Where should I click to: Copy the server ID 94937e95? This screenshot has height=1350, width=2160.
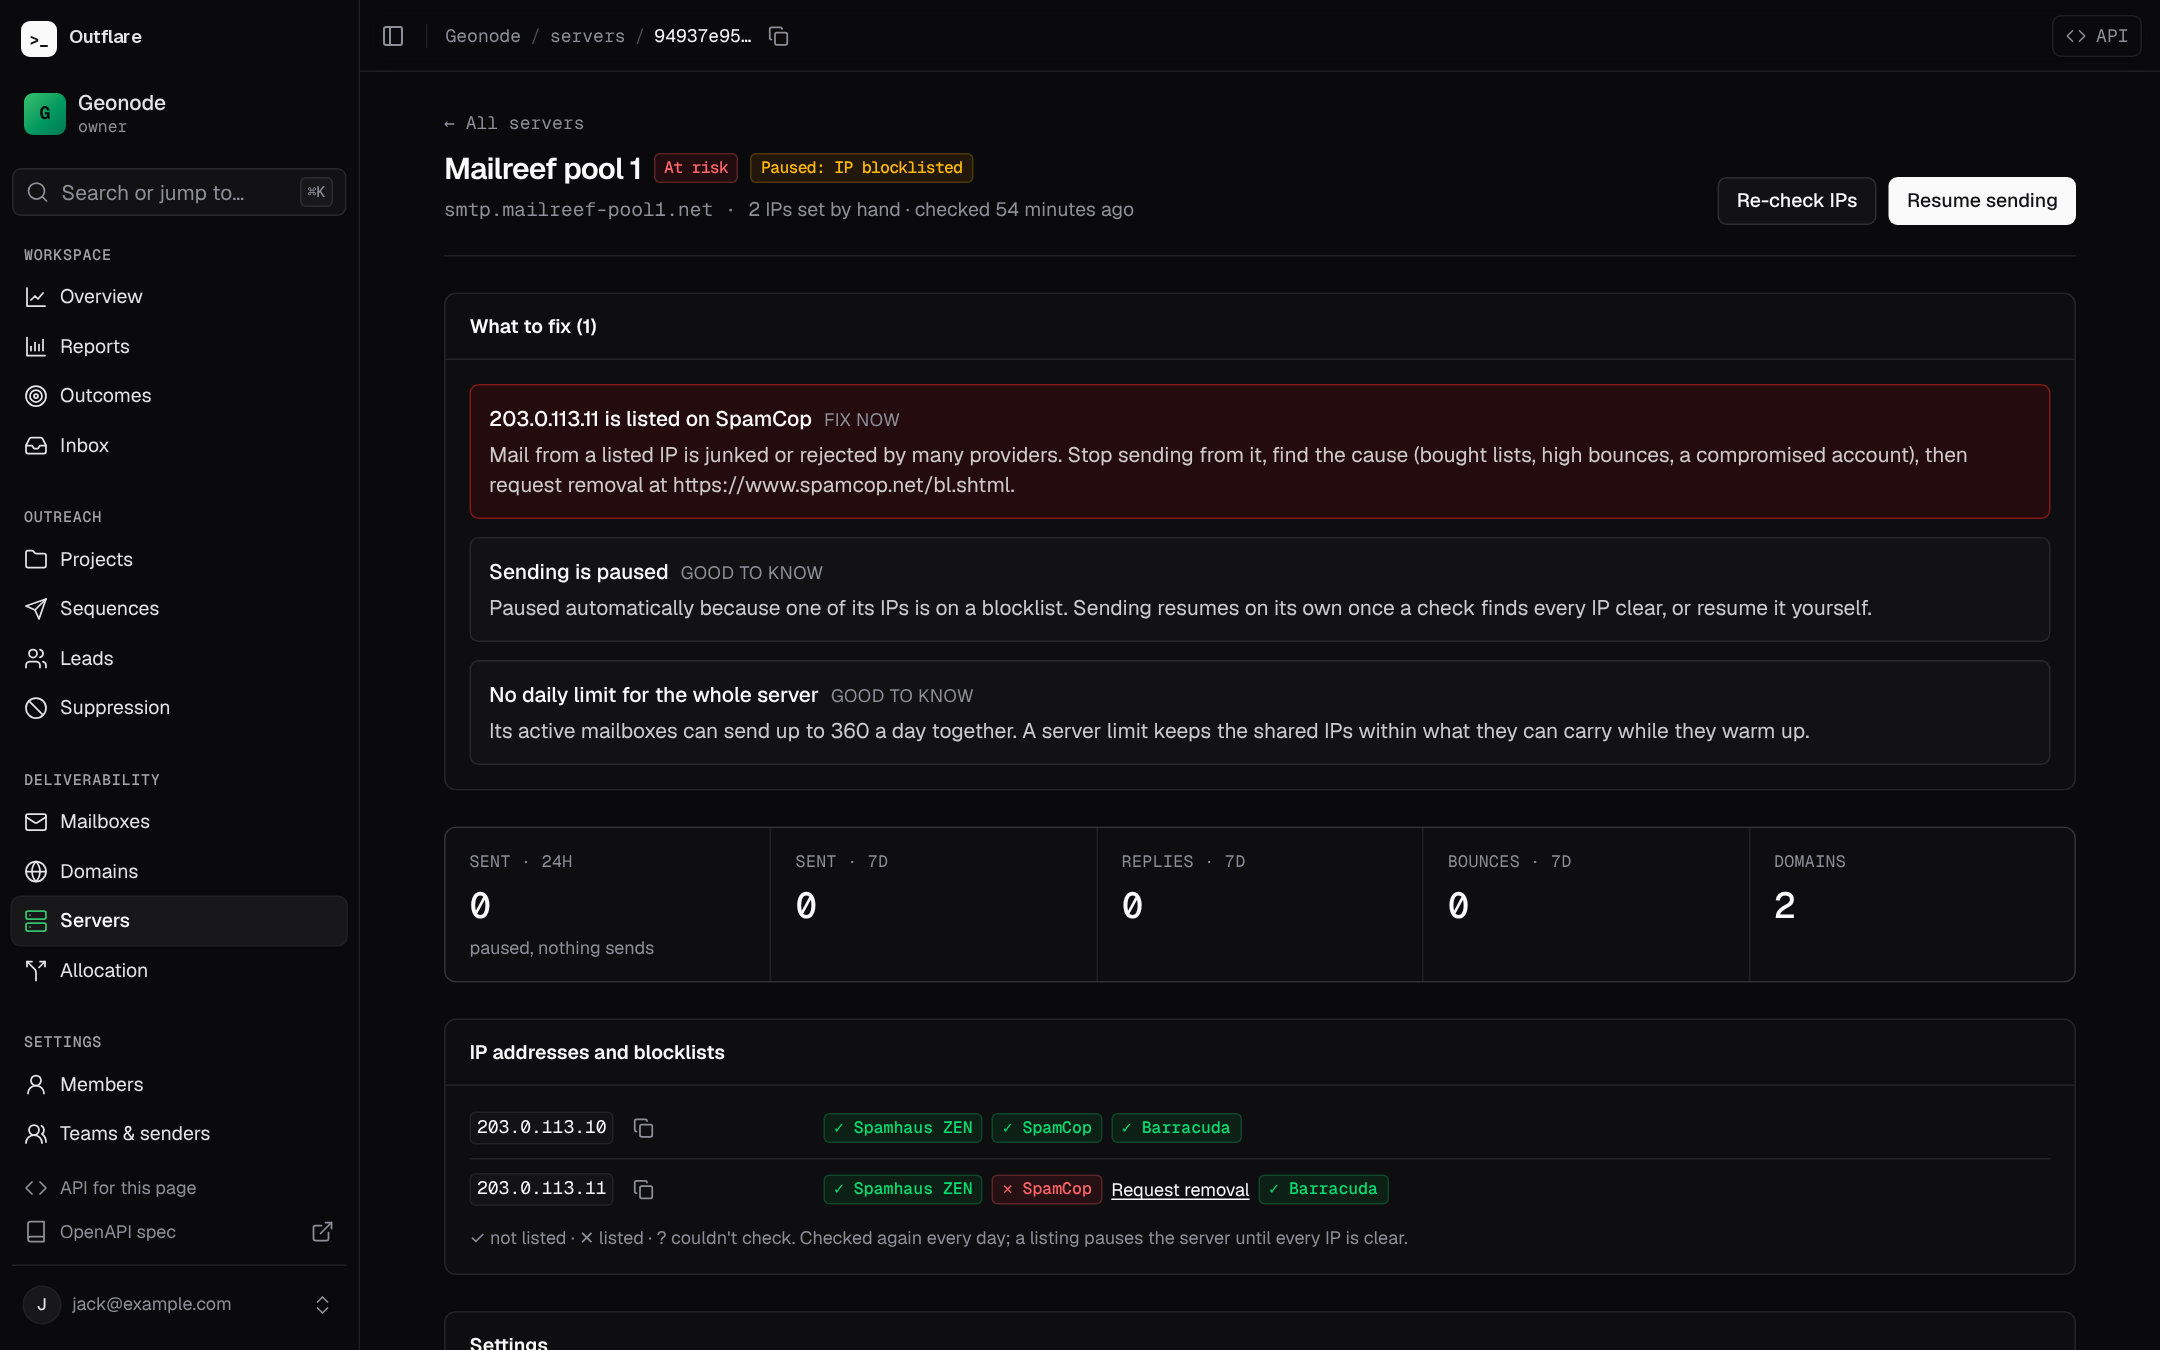(x=778, y=36)
